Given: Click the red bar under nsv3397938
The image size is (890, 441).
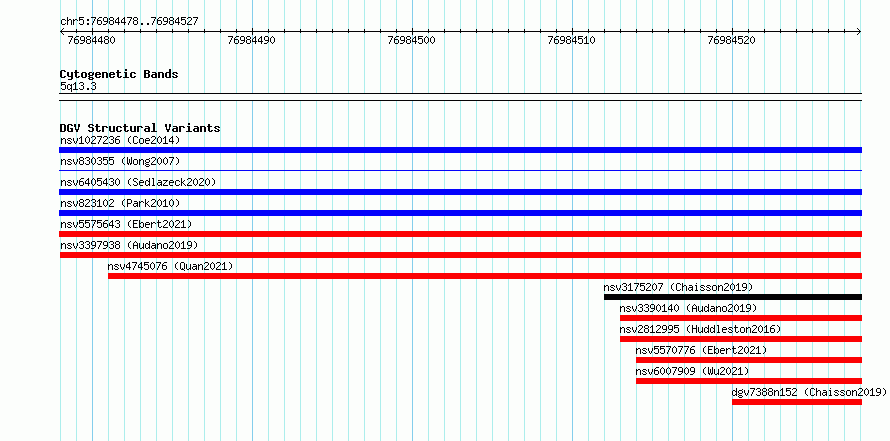Looking at the screenshot, I should point(460,255).
